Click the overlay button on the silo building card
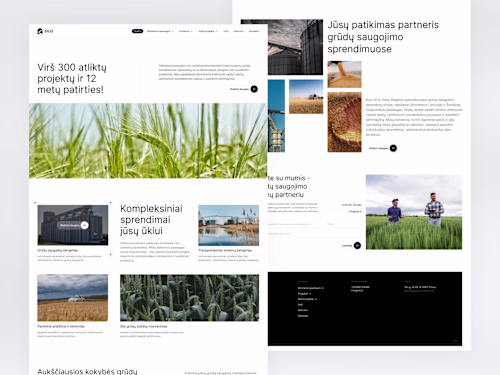This screenshot has width=500, height=375. (x=73, y=225)
